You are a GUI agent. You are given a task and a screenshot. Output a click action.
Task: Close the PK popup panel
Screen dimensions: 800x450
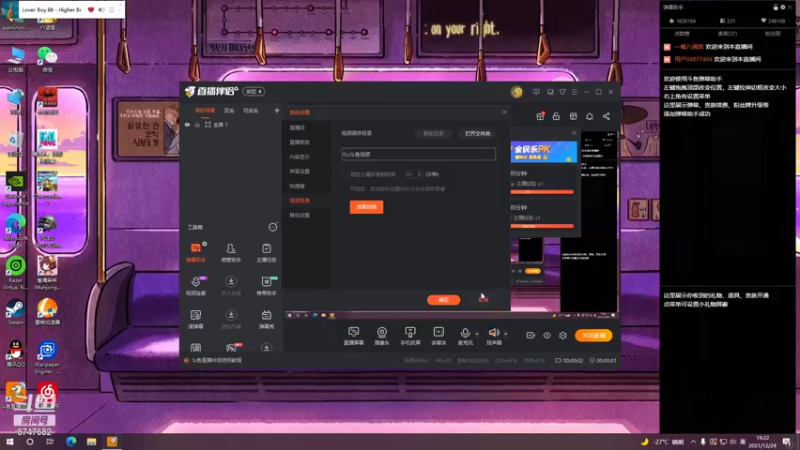pyautogui.click(x=574, y=133)
